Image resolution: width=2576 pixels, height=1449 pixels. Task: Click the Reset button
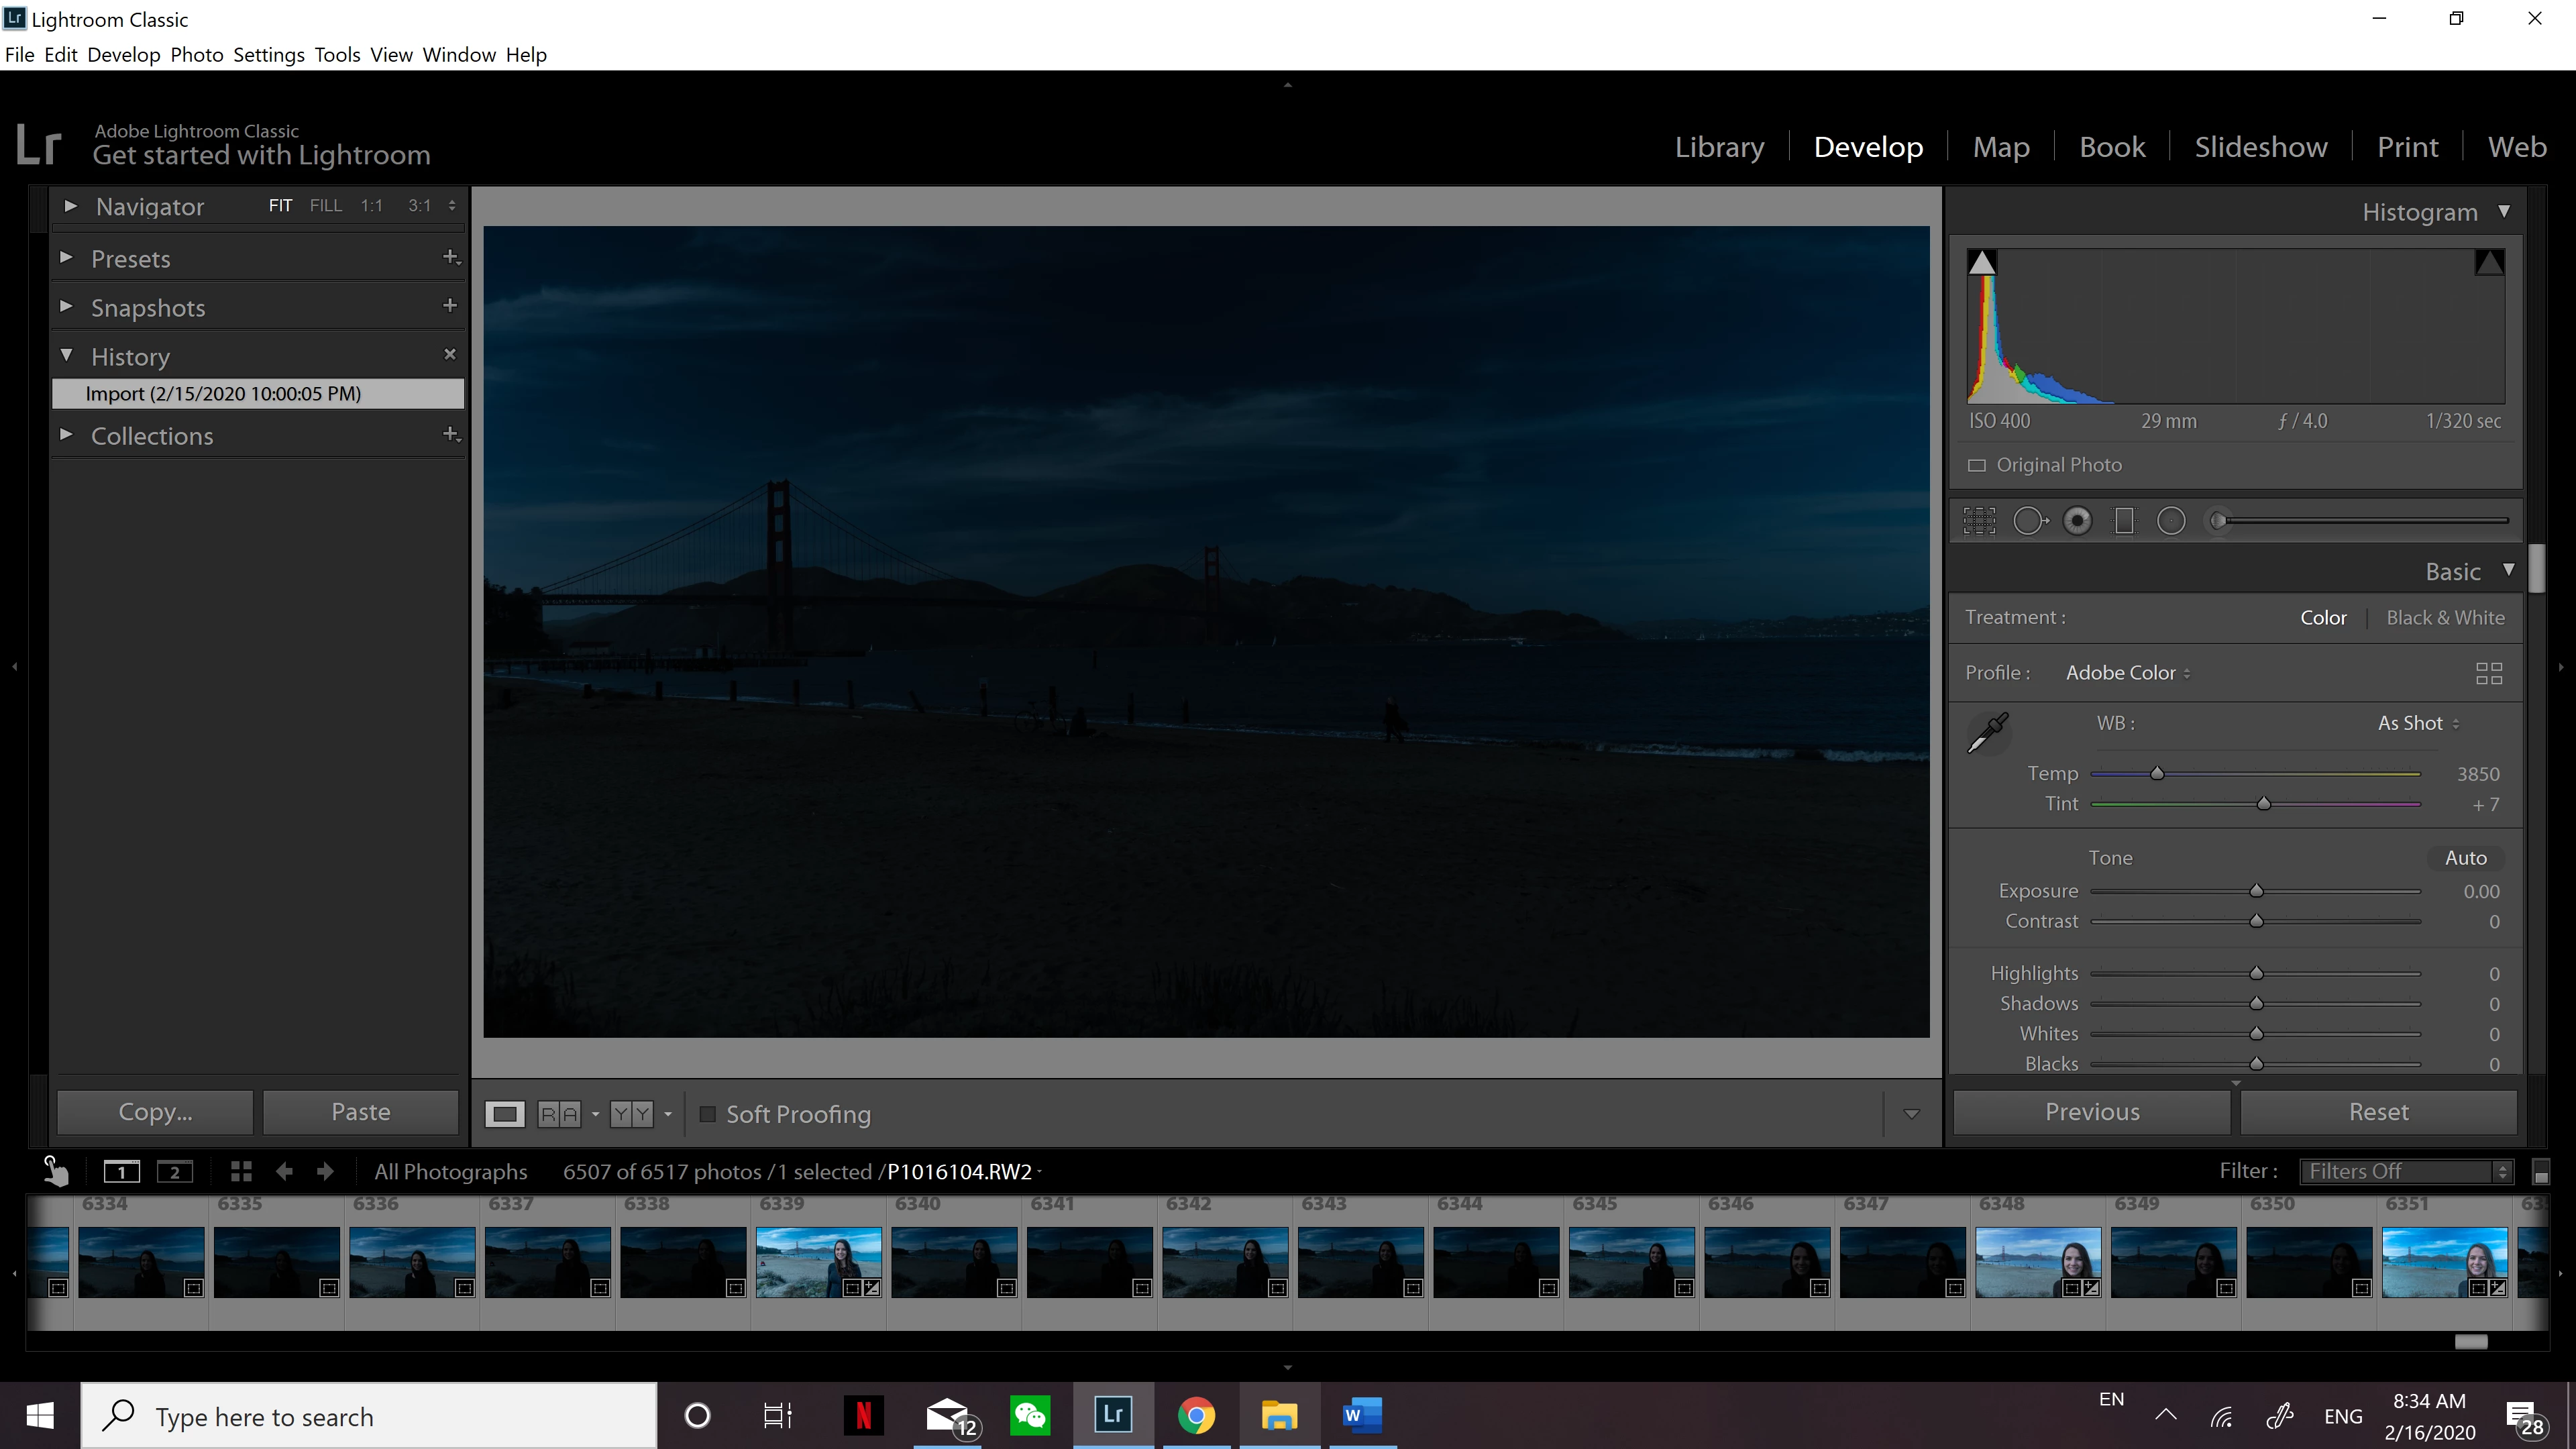[x=2378, y=1112]
